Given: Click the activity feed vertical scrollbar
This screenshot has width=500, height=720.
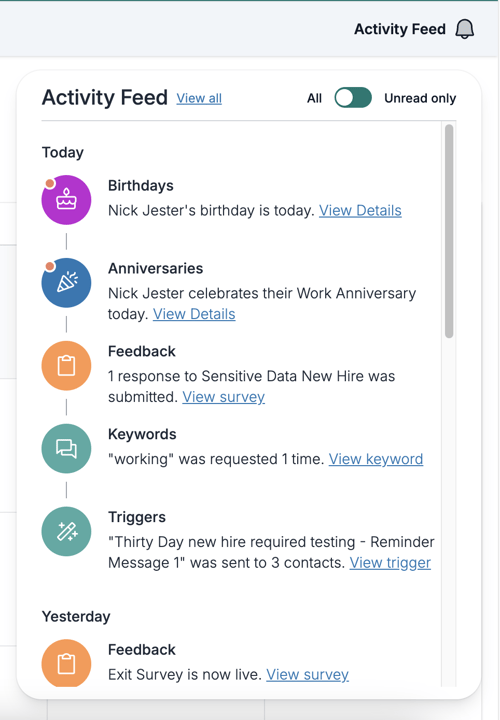Looking at the screenshot, I should (449, 231).
